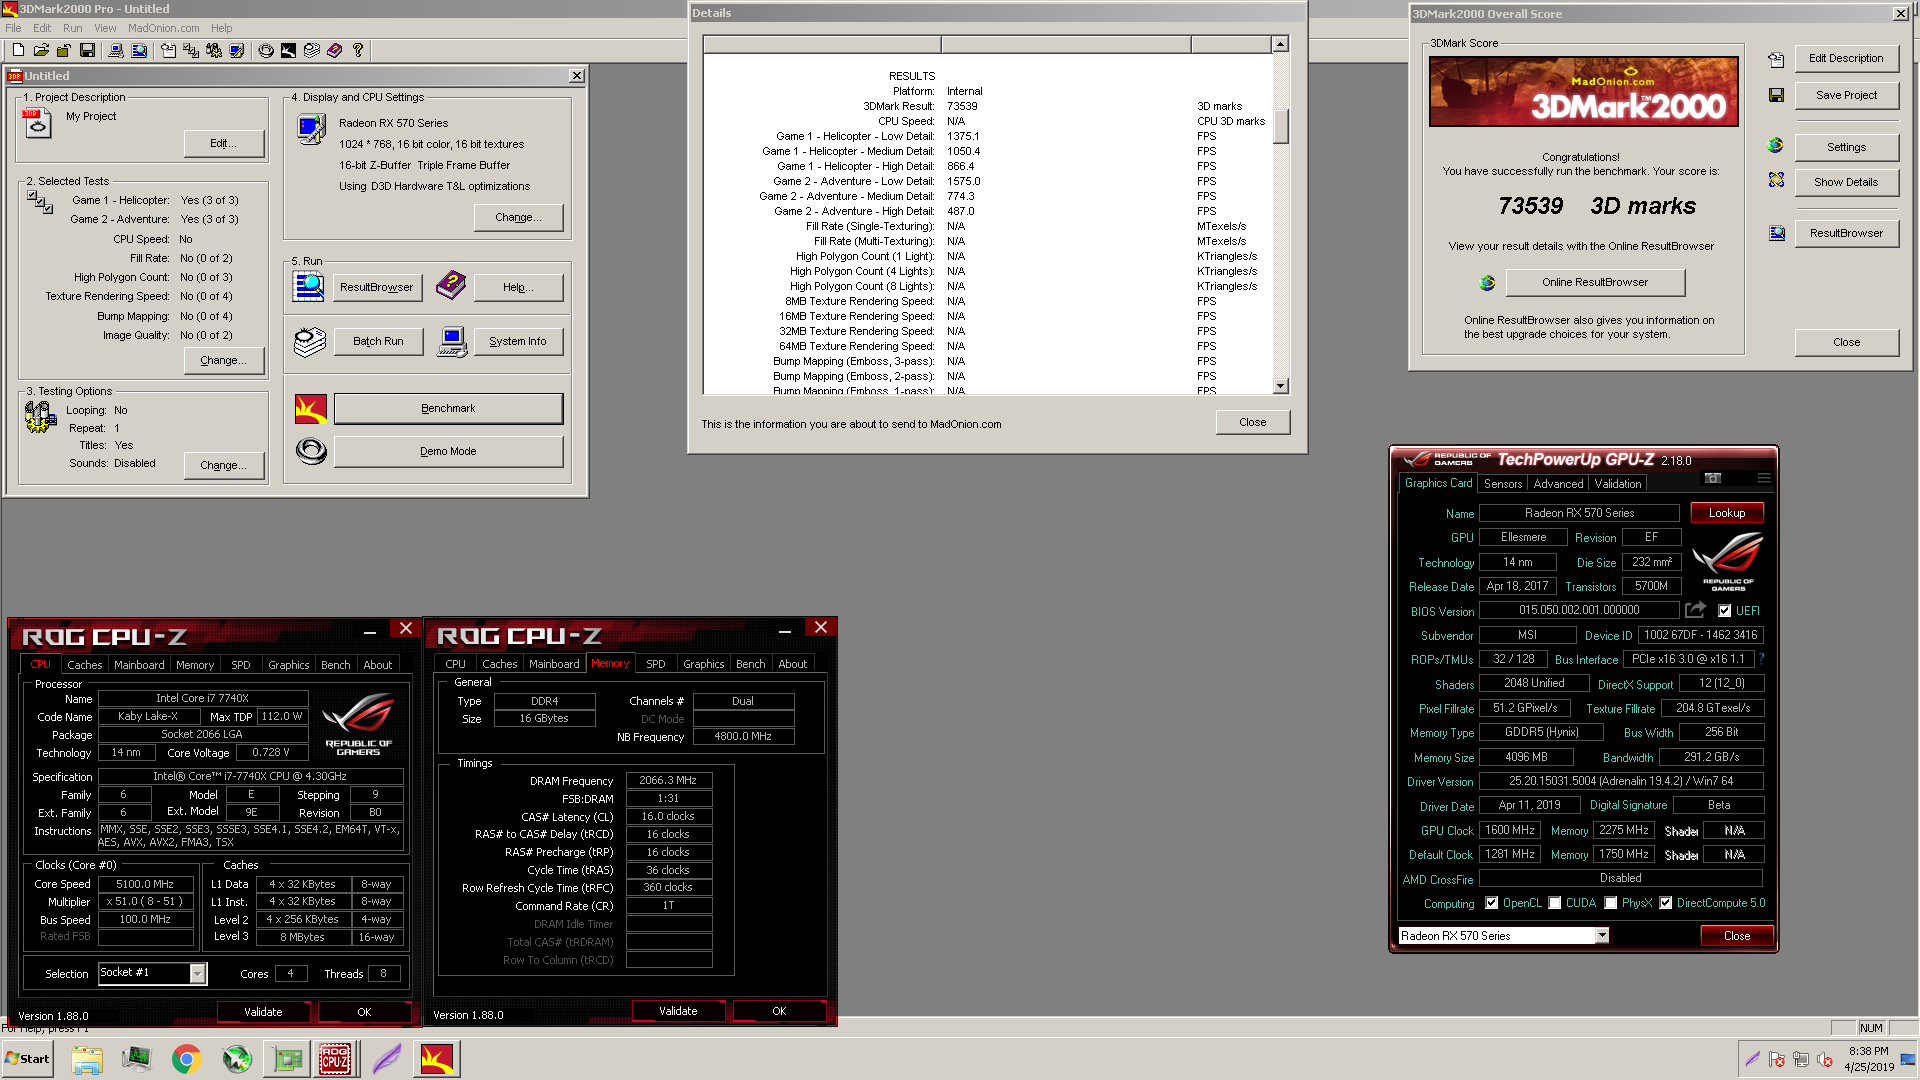The height and width of the screenshot is (1080, 1920).
Task: Click the PCIe bus interface question mark
Action: click(1761, 659)
